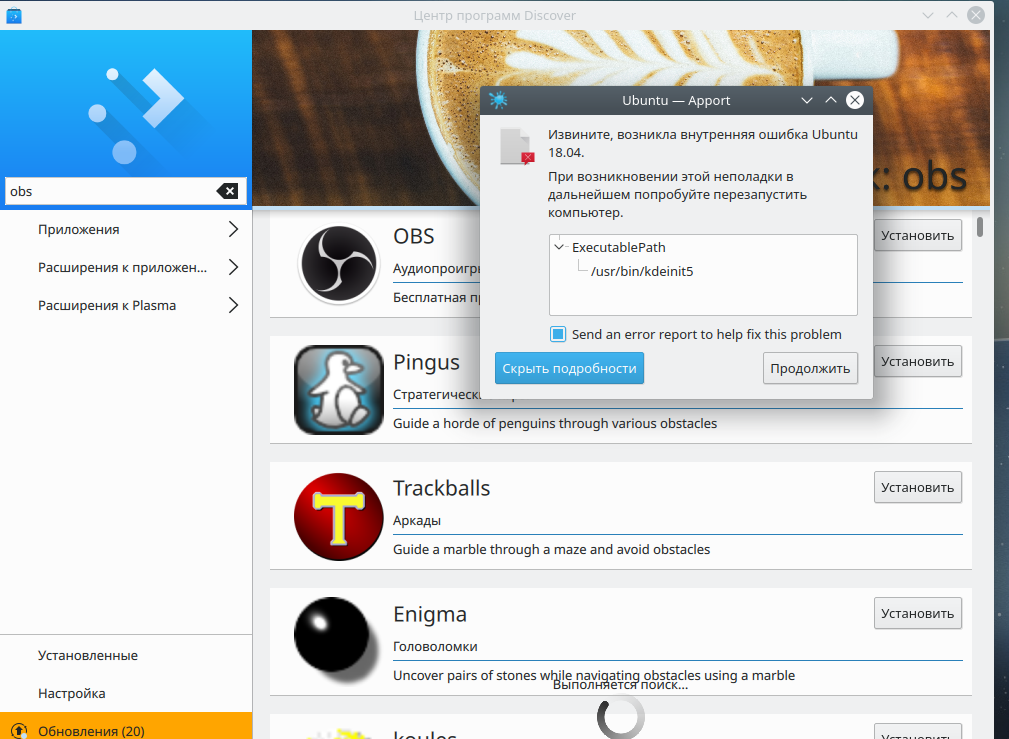
Task: Maximize Discover window via title bar up chevron
Action: click(952, 15)
